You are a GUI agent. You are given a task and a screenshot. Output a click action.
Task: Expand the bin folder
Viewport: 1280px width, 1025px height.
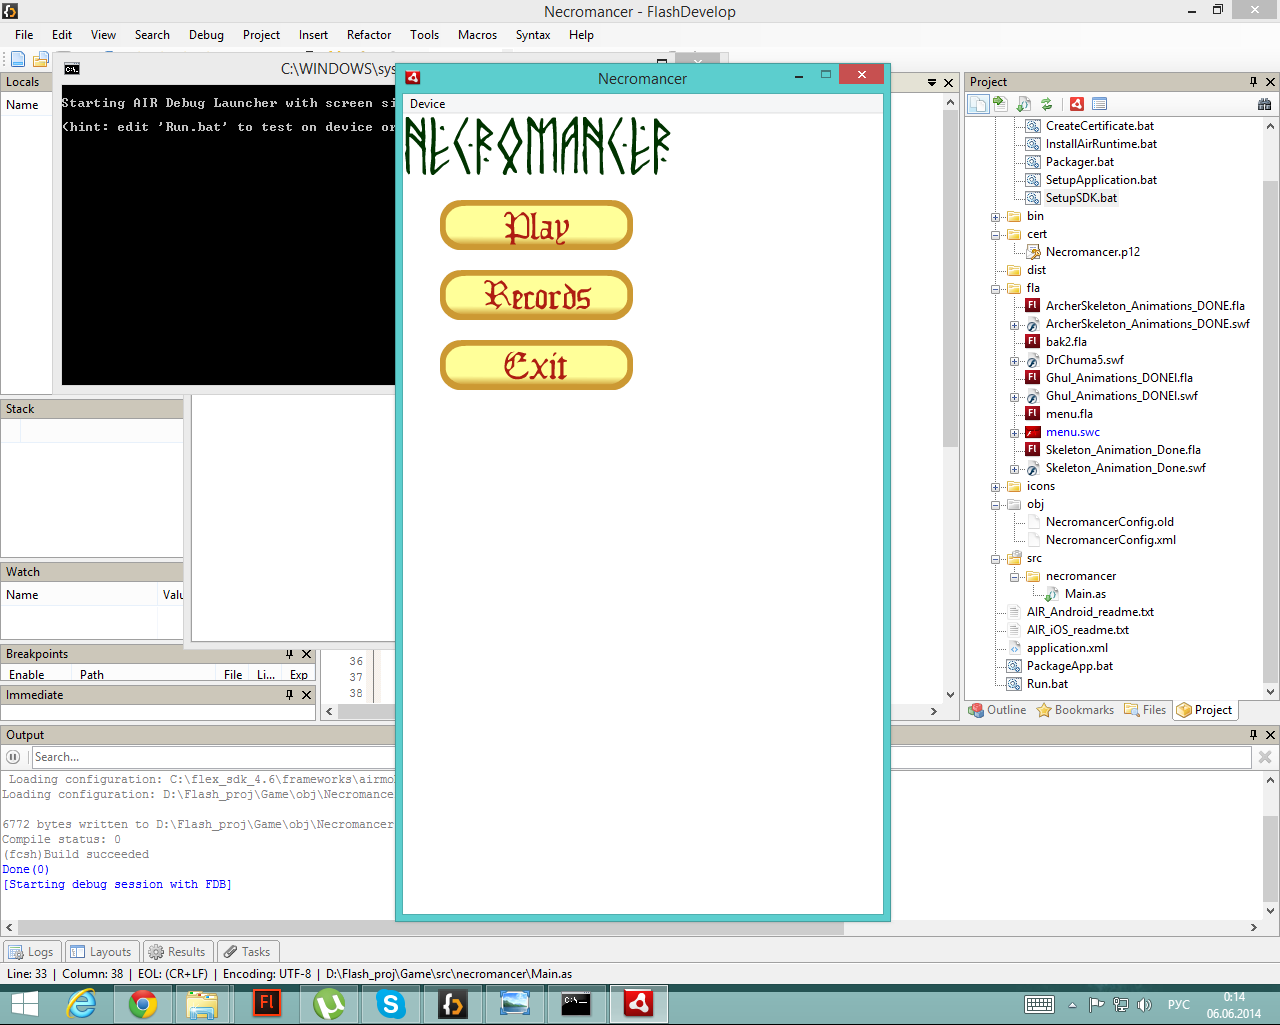coord(995,217)
